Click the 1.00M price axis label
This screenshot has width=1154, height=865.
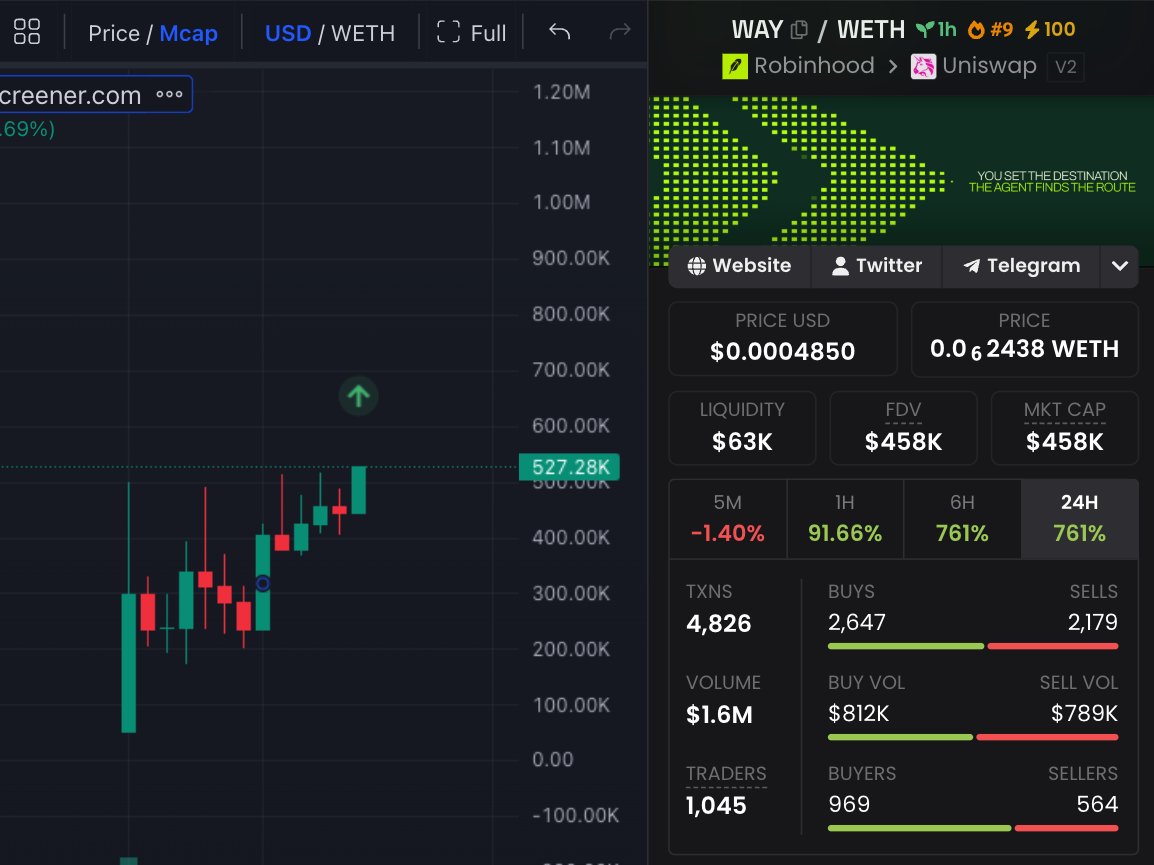(x=562, y=202)
